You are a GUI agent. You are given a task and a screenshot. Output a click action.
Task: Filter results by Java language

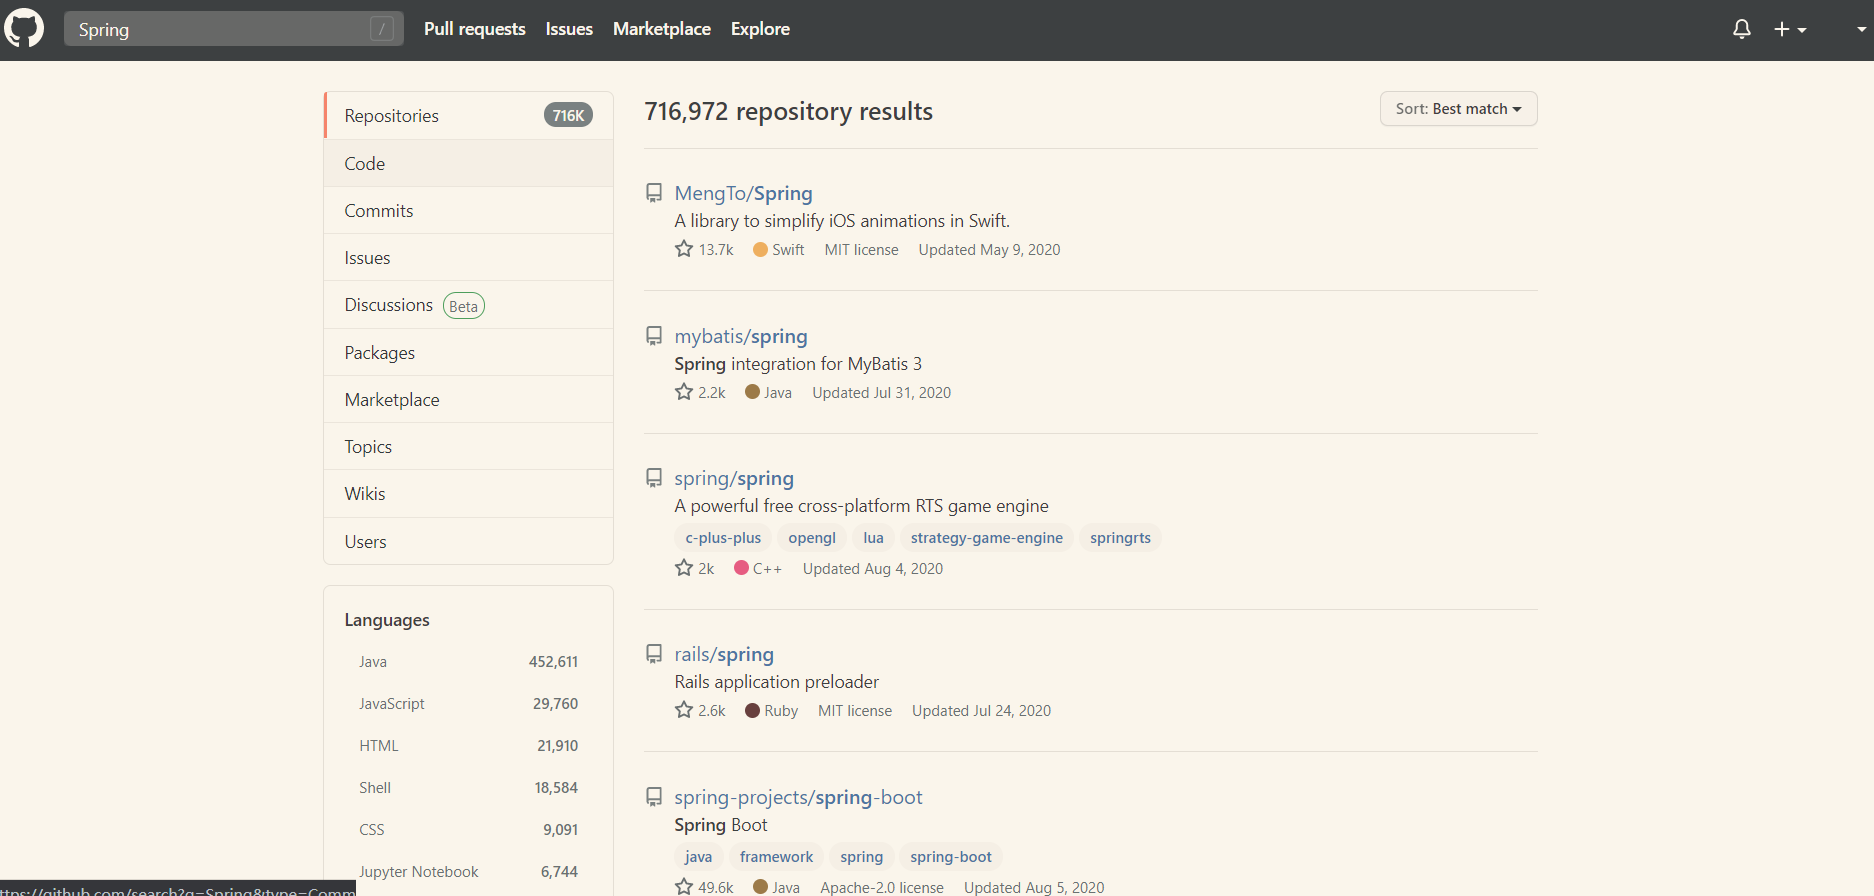[468, 662]
